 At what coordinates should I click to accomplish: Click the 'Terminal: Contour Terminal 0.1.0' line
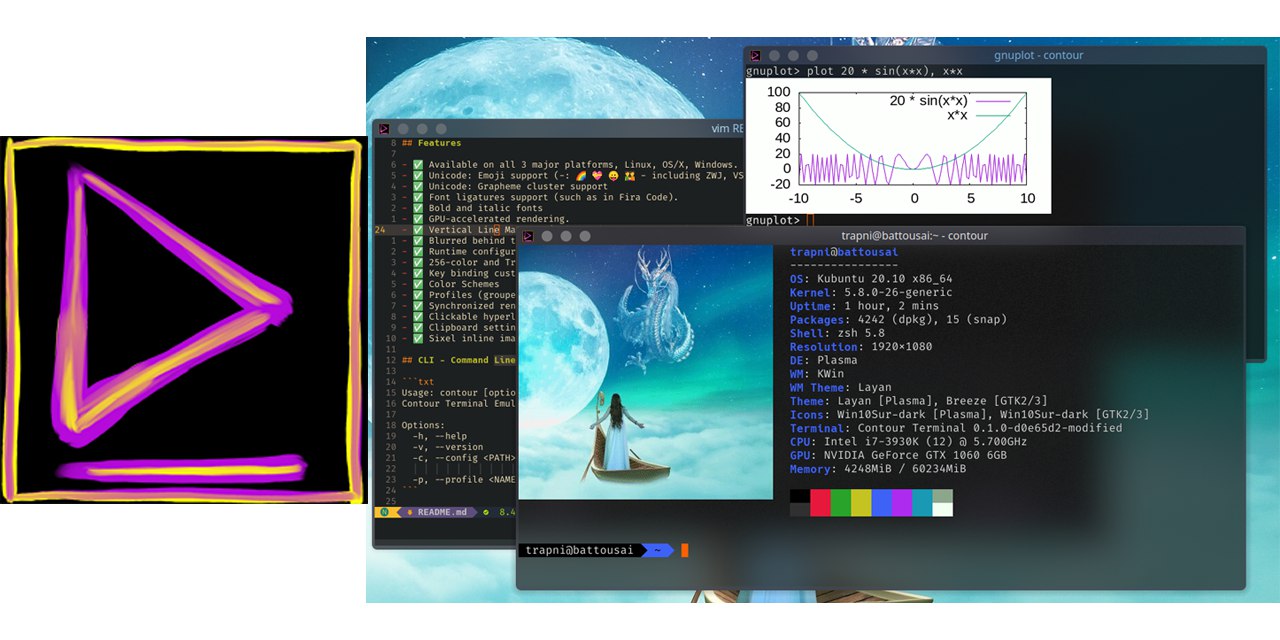click(x=956, y=428)
